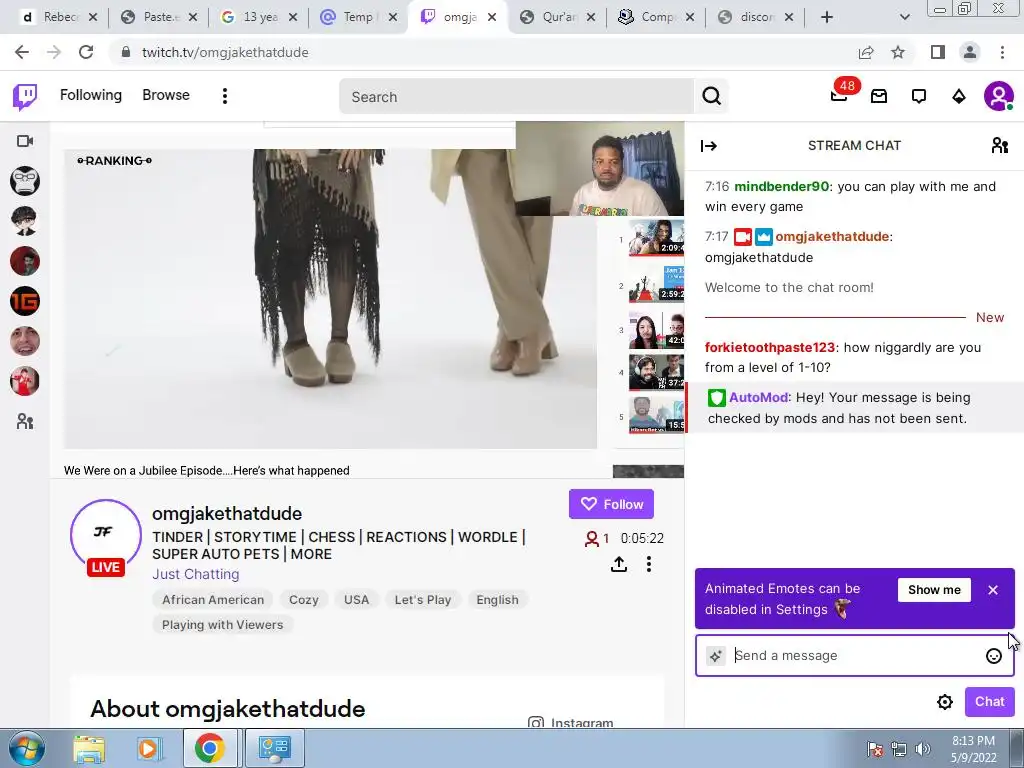Screen dimensions: 1024x768
Task: Click the Show me button
Action: pos(934,590)
